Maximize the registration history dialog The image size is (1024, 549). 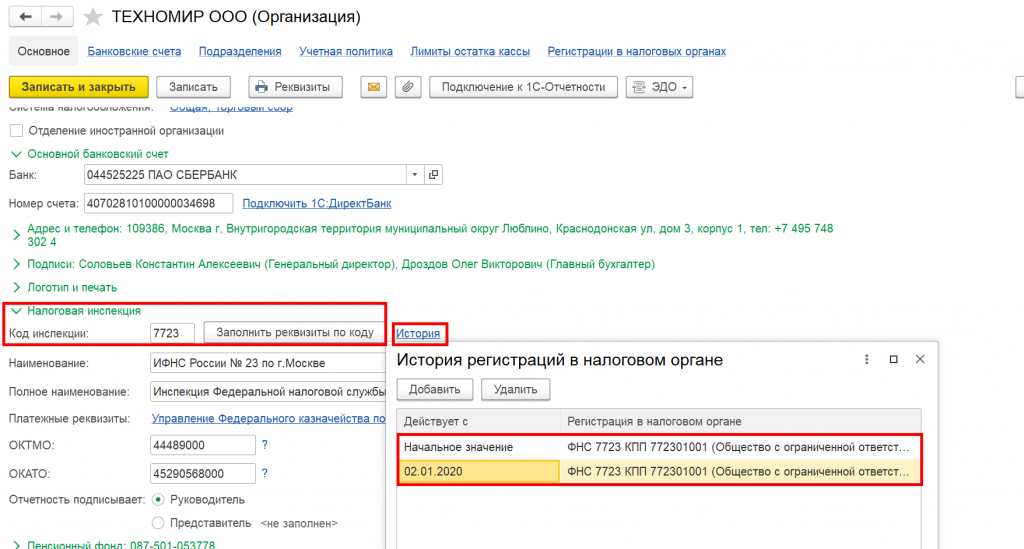tap(893, 360)
